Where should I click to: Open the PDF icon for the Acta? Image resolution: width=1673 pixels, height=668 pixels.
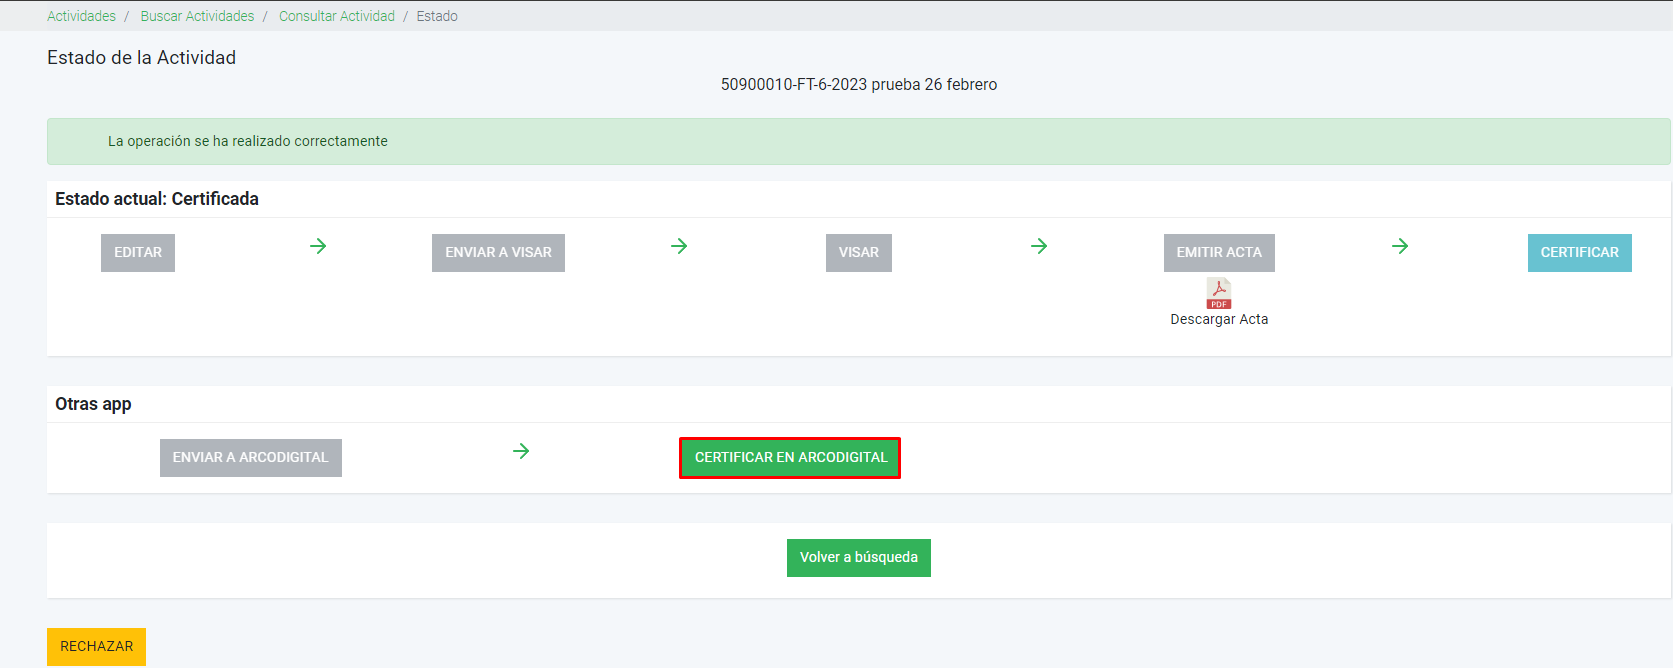click(x=1219, y=294)
